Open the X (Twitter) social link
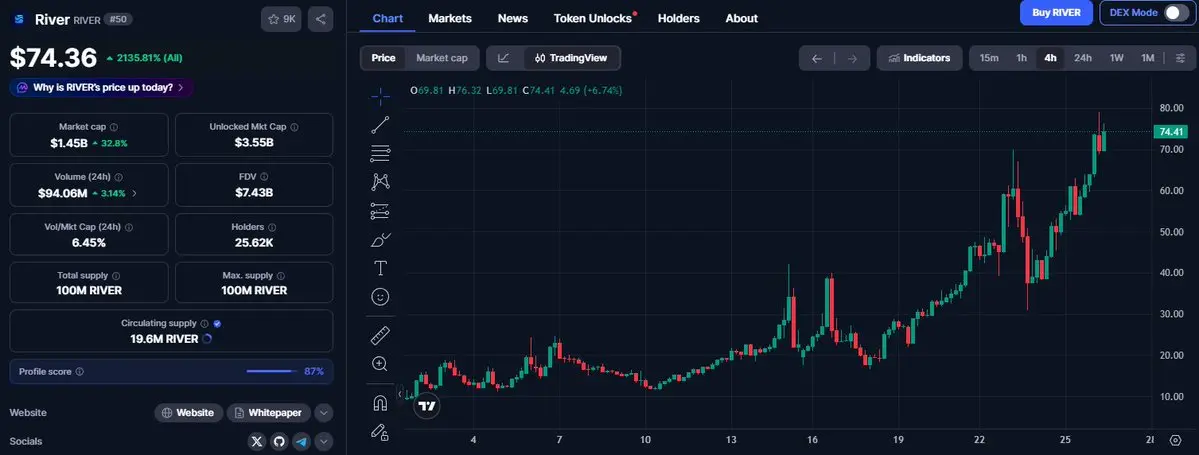This screenshot has height=455, width=1199. pyautogui.click(x=257, y=441)
